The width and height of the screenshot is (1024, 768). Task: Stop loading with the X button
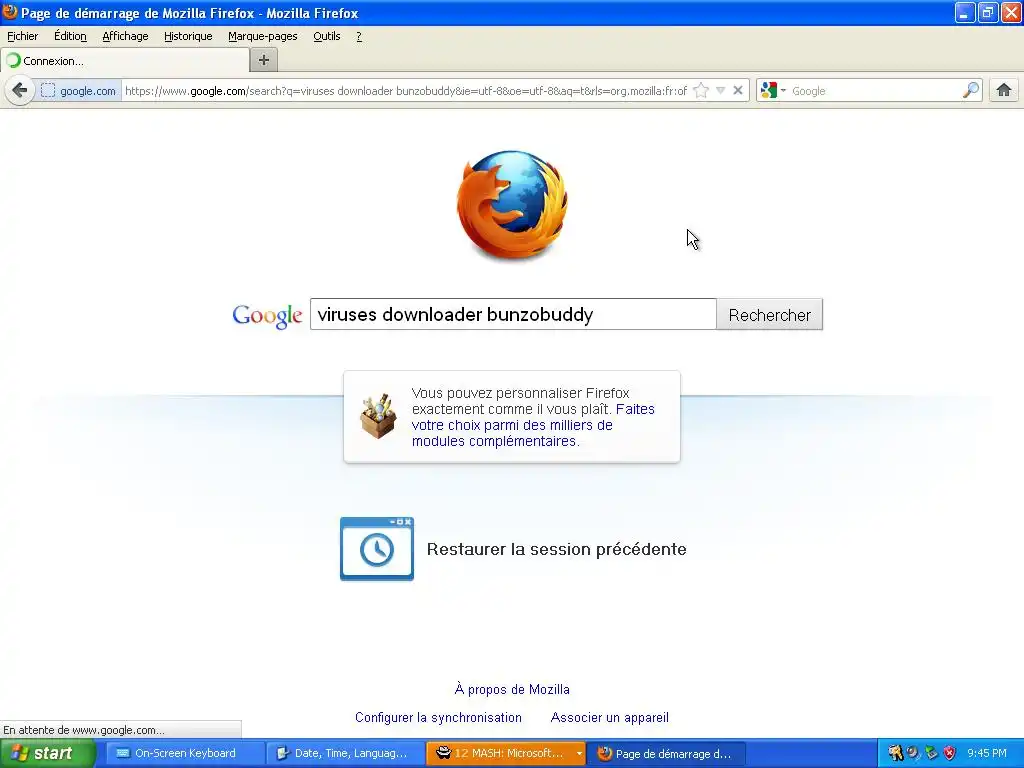coord(738,91)
